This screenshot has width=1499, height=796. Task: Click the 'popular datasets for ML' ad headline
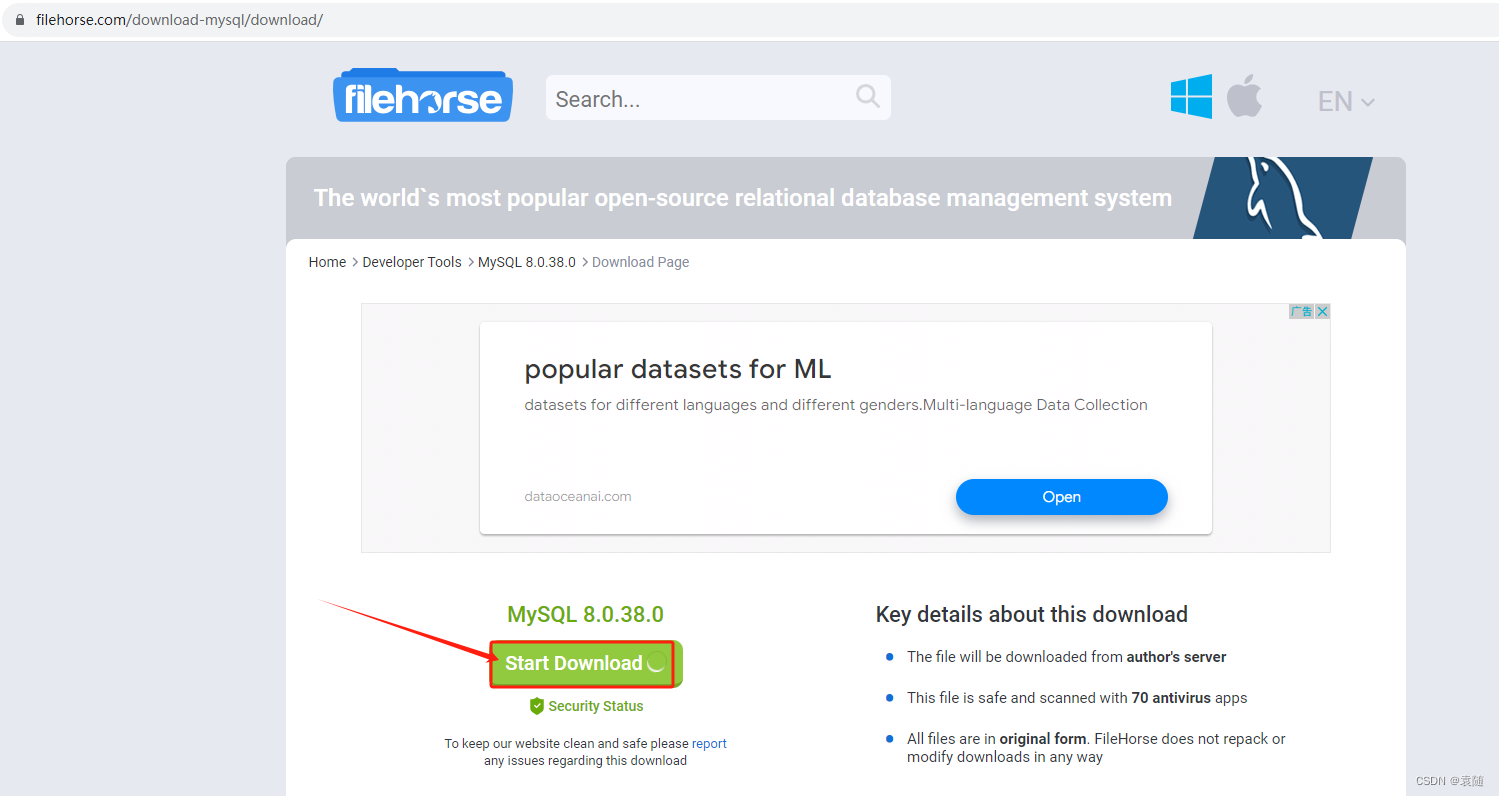(678, 369)
